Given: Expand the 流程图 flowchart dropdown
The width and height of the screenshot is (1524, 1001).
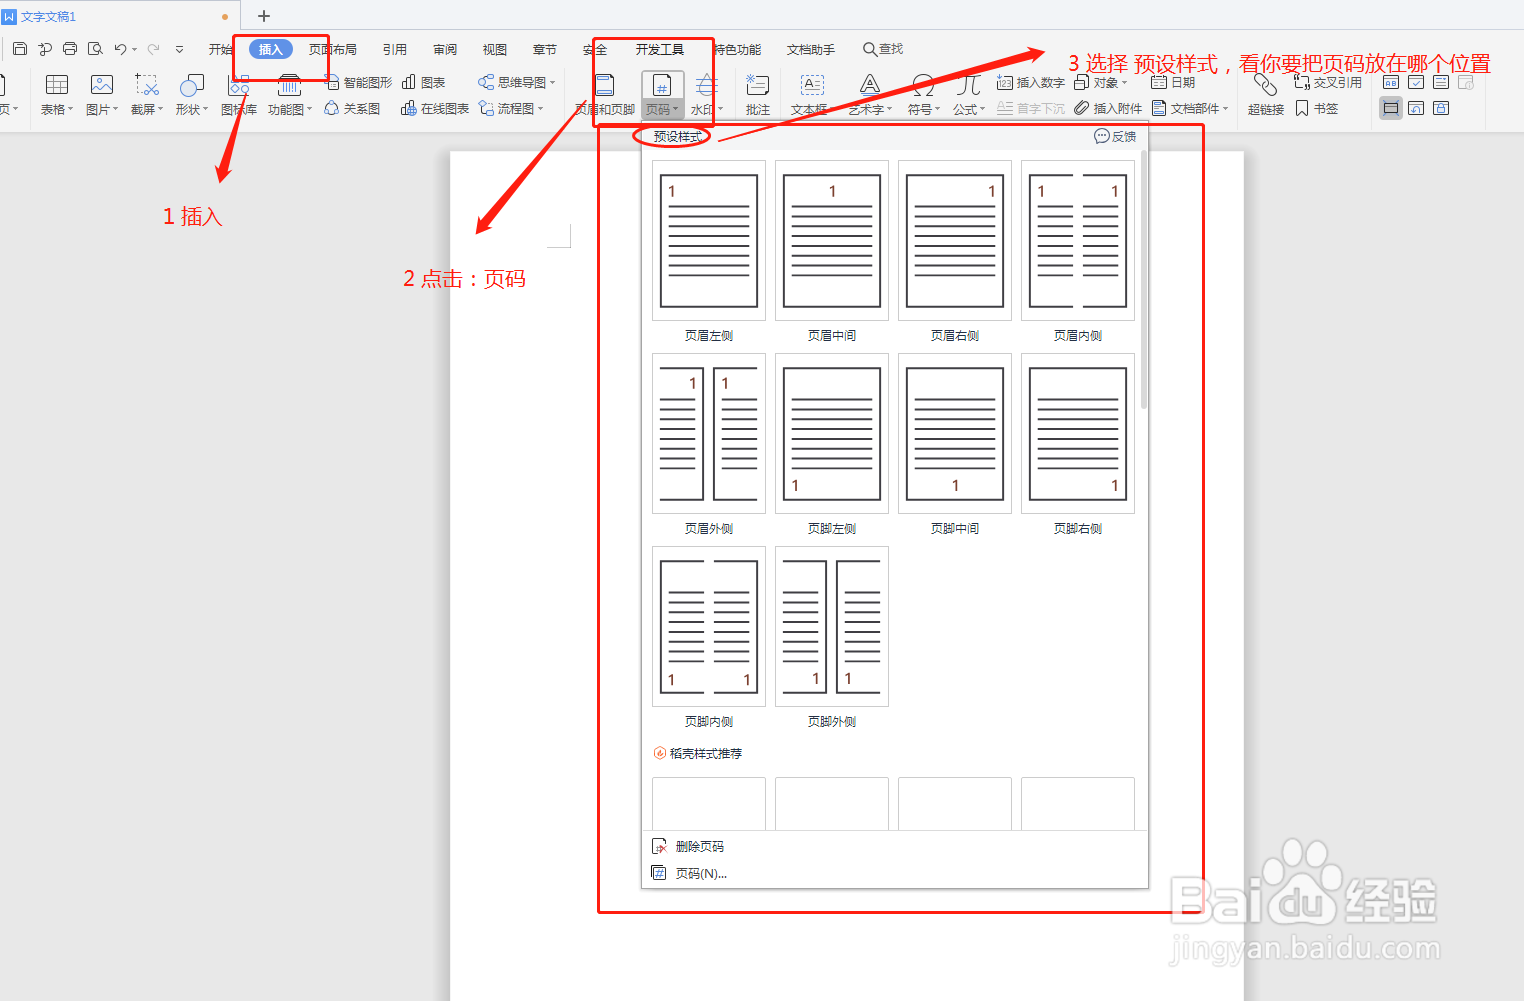Looking at the screenshot, I should [x=540, y=108].
